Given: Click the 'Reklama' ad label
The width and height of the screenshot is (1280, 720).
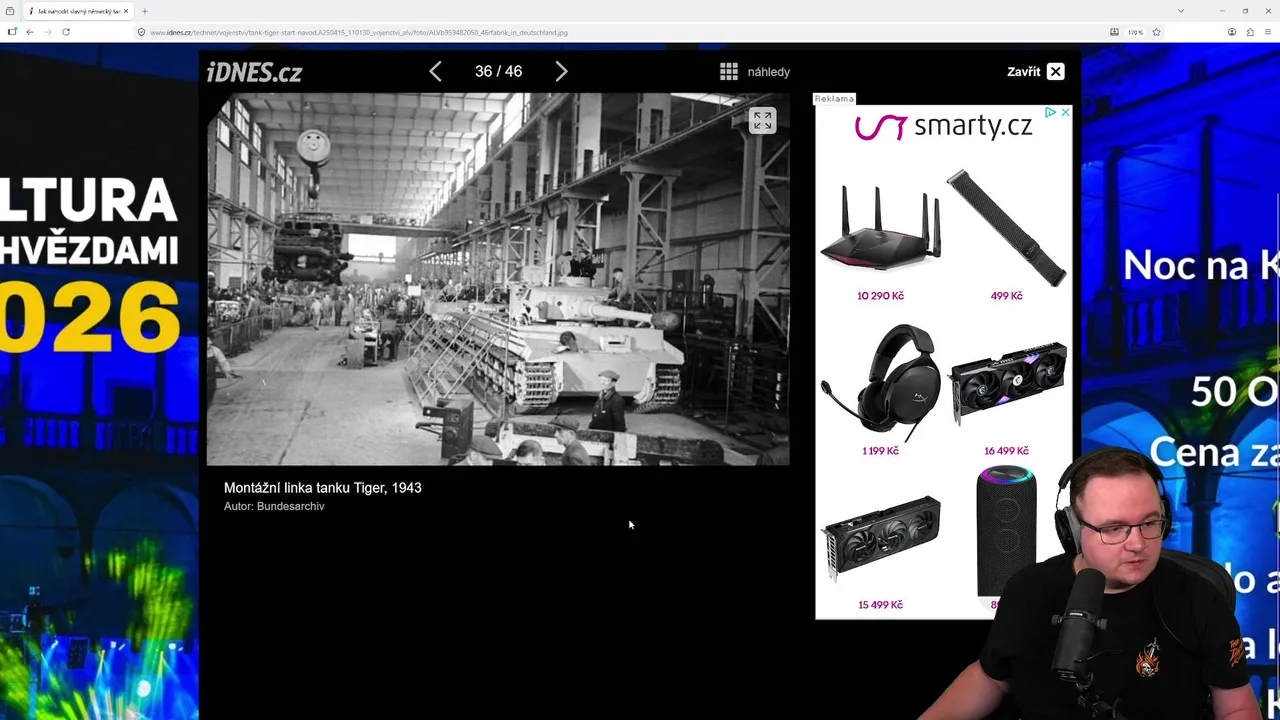Looking at the screenshot, I should (834, 99).
